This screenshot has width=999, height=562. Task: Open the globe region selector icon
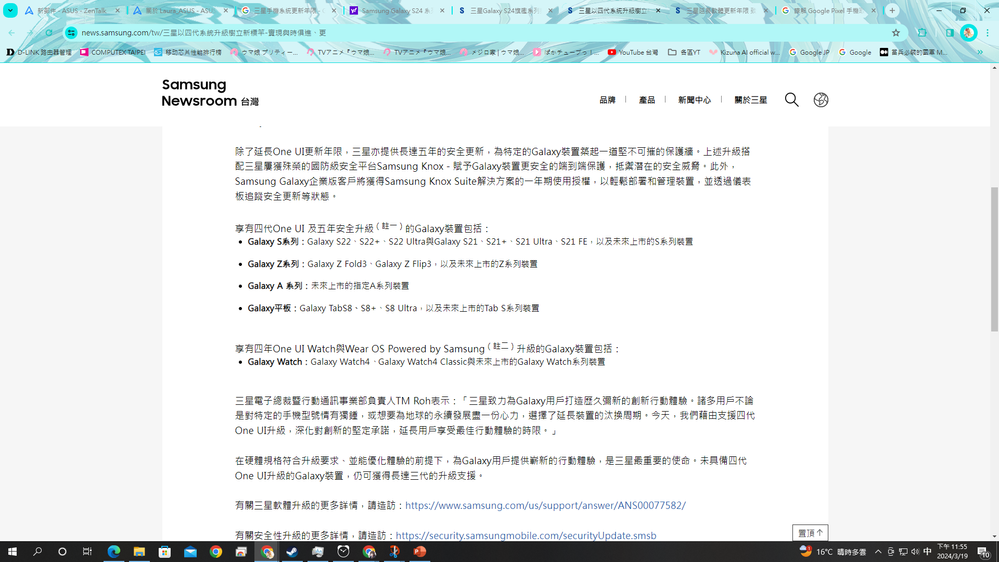821,99
